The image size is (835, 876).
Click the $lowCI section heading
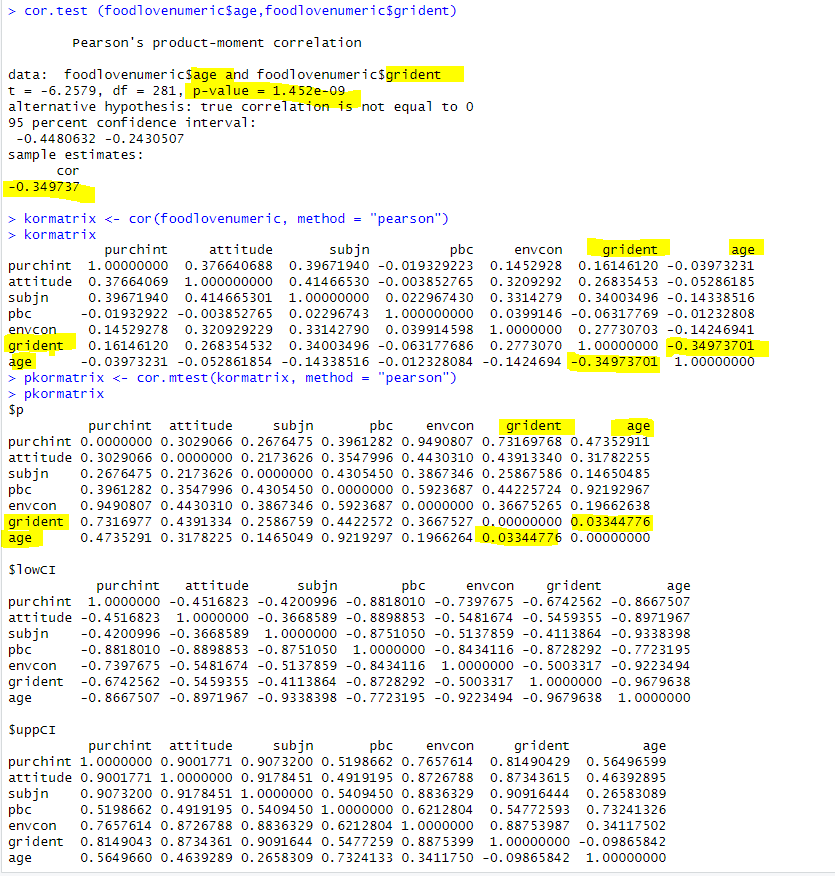point(32,571)
